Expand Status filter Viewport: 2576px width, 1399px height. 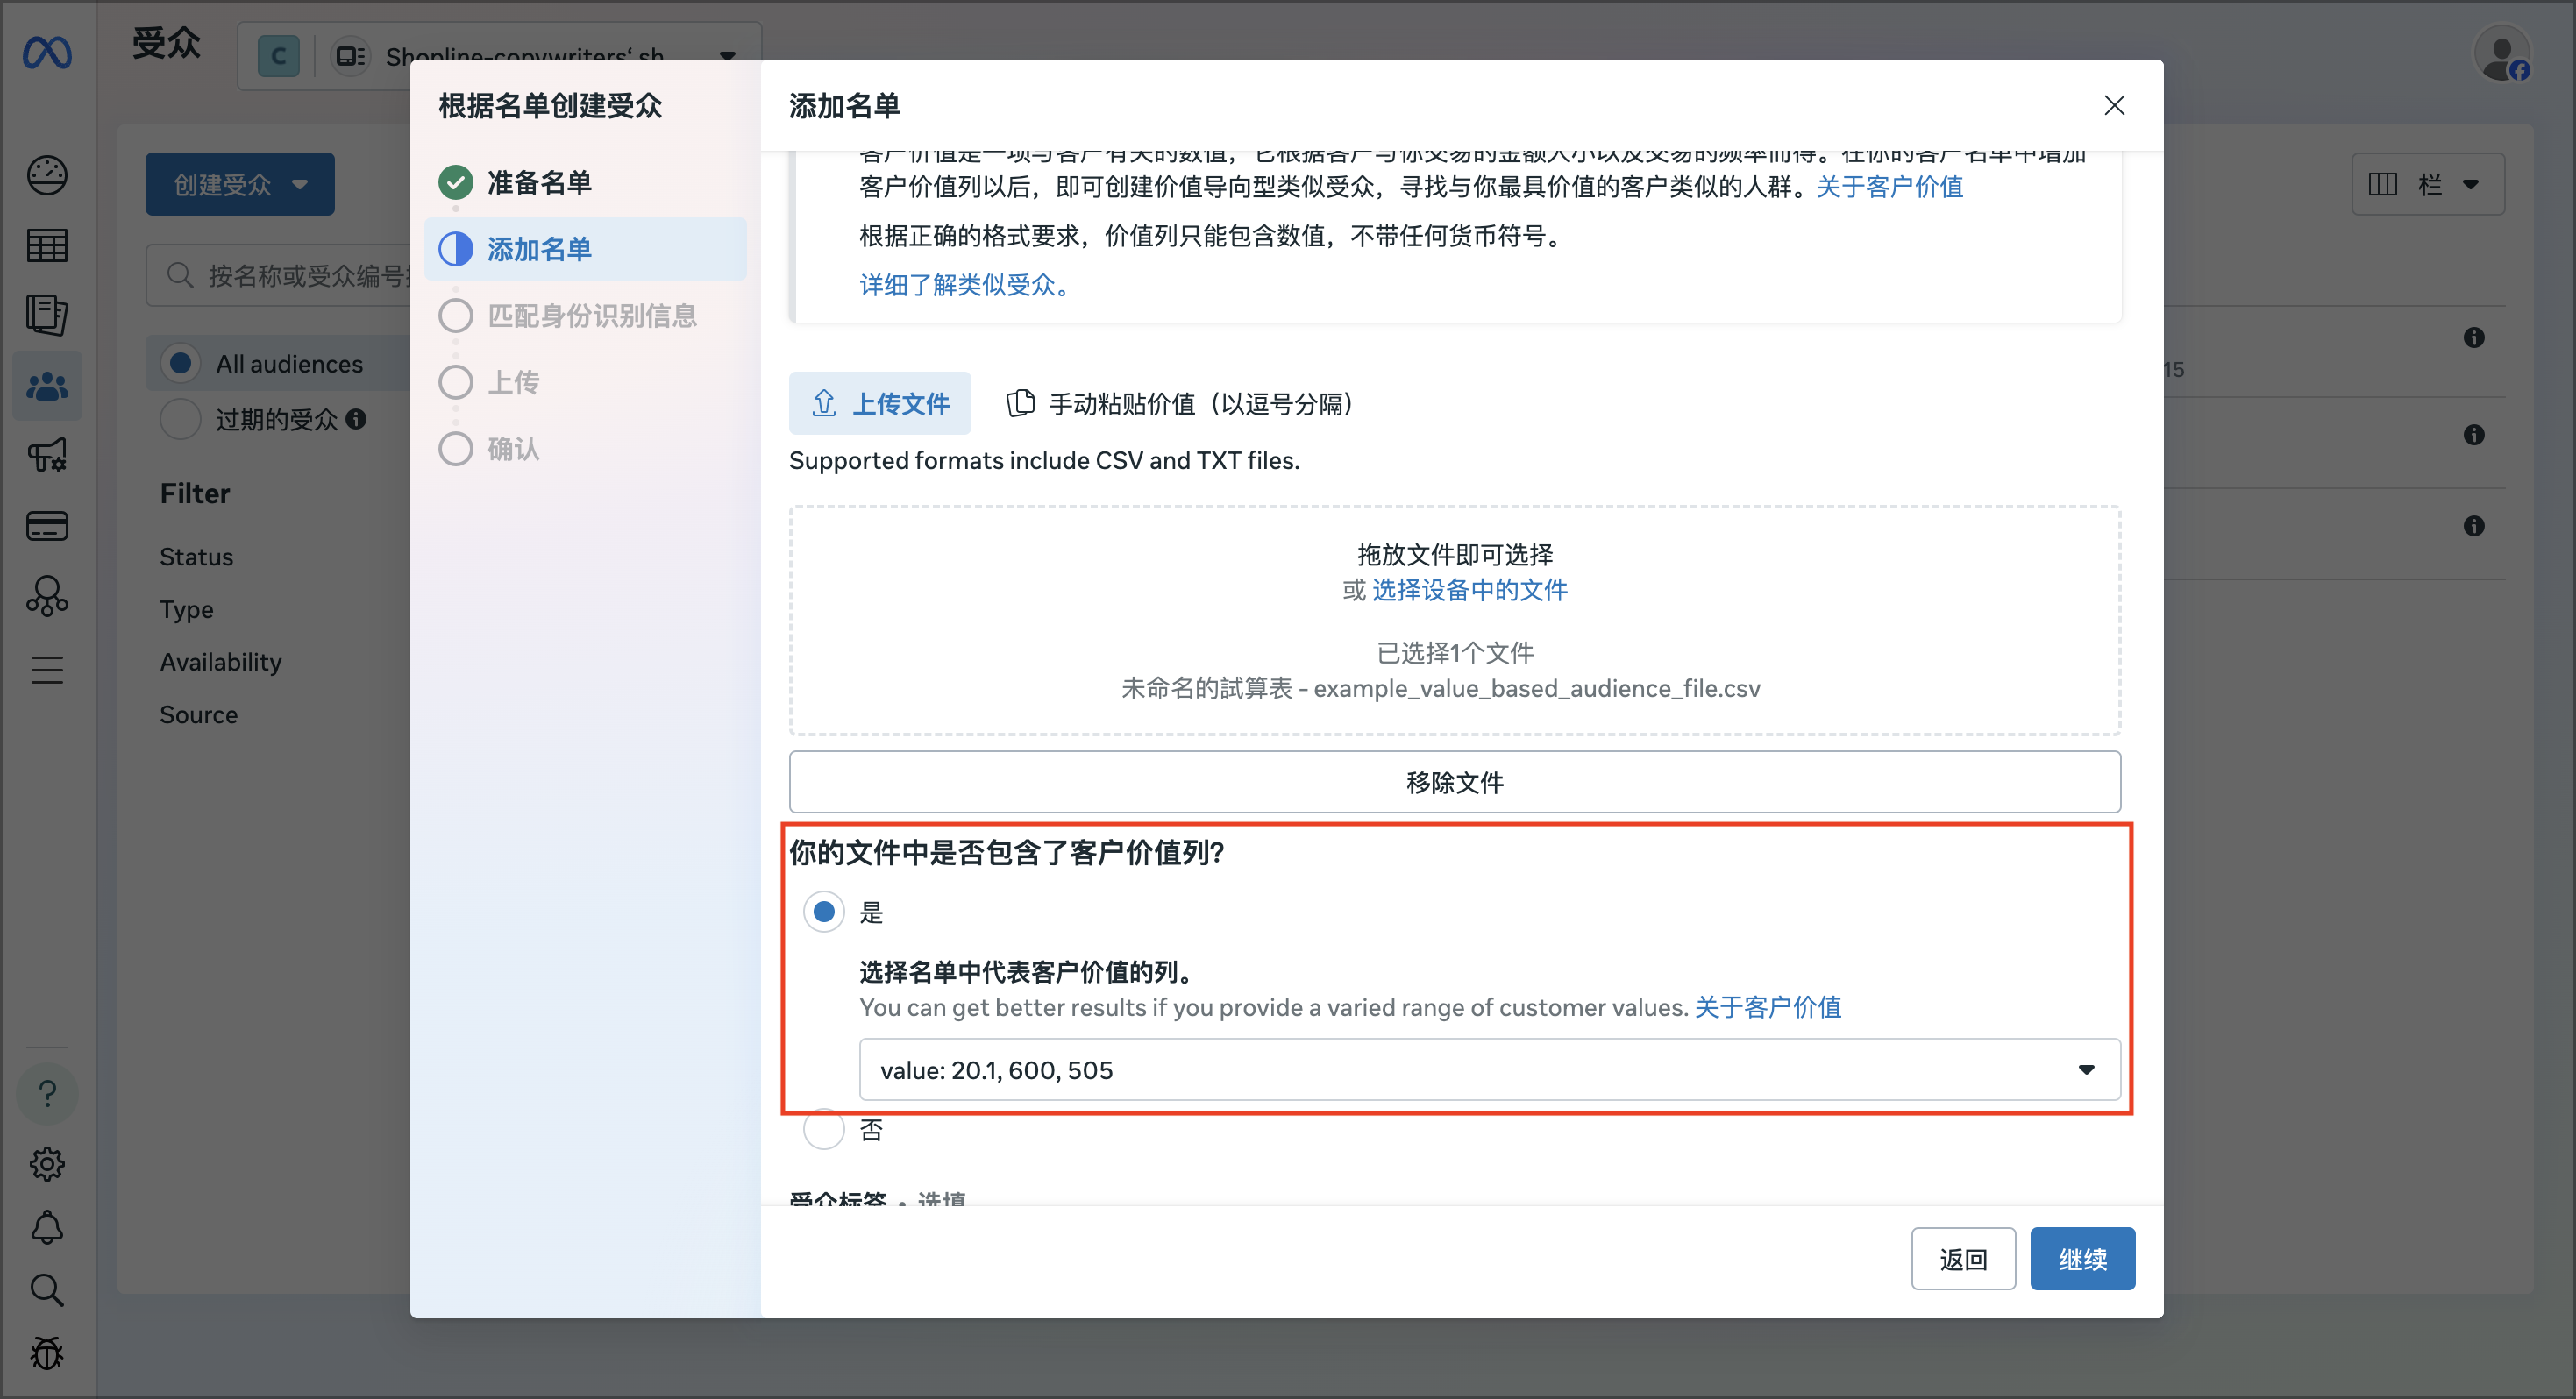[x=196, y=557]
